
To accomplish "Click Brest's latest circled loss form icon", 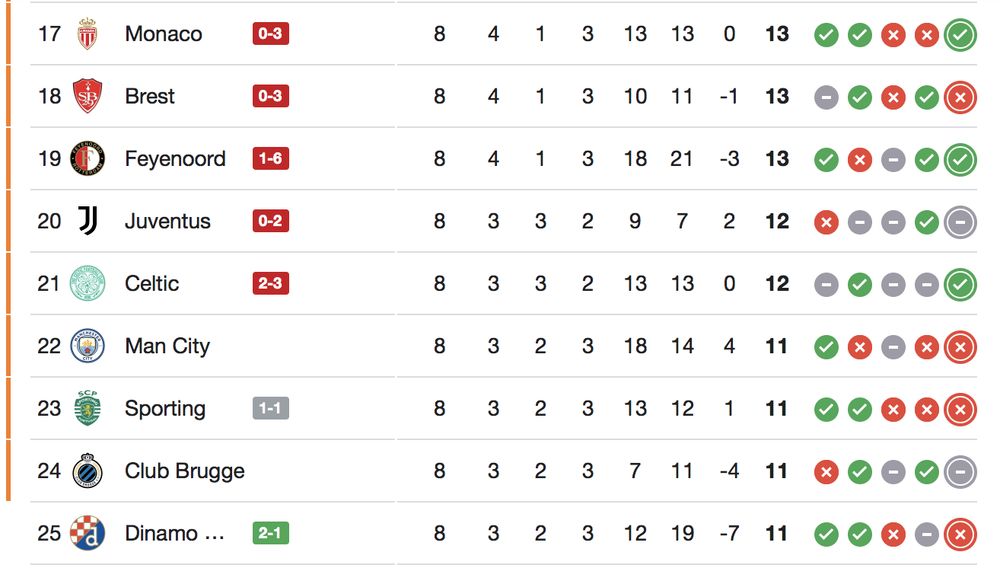I will point(960,97).
